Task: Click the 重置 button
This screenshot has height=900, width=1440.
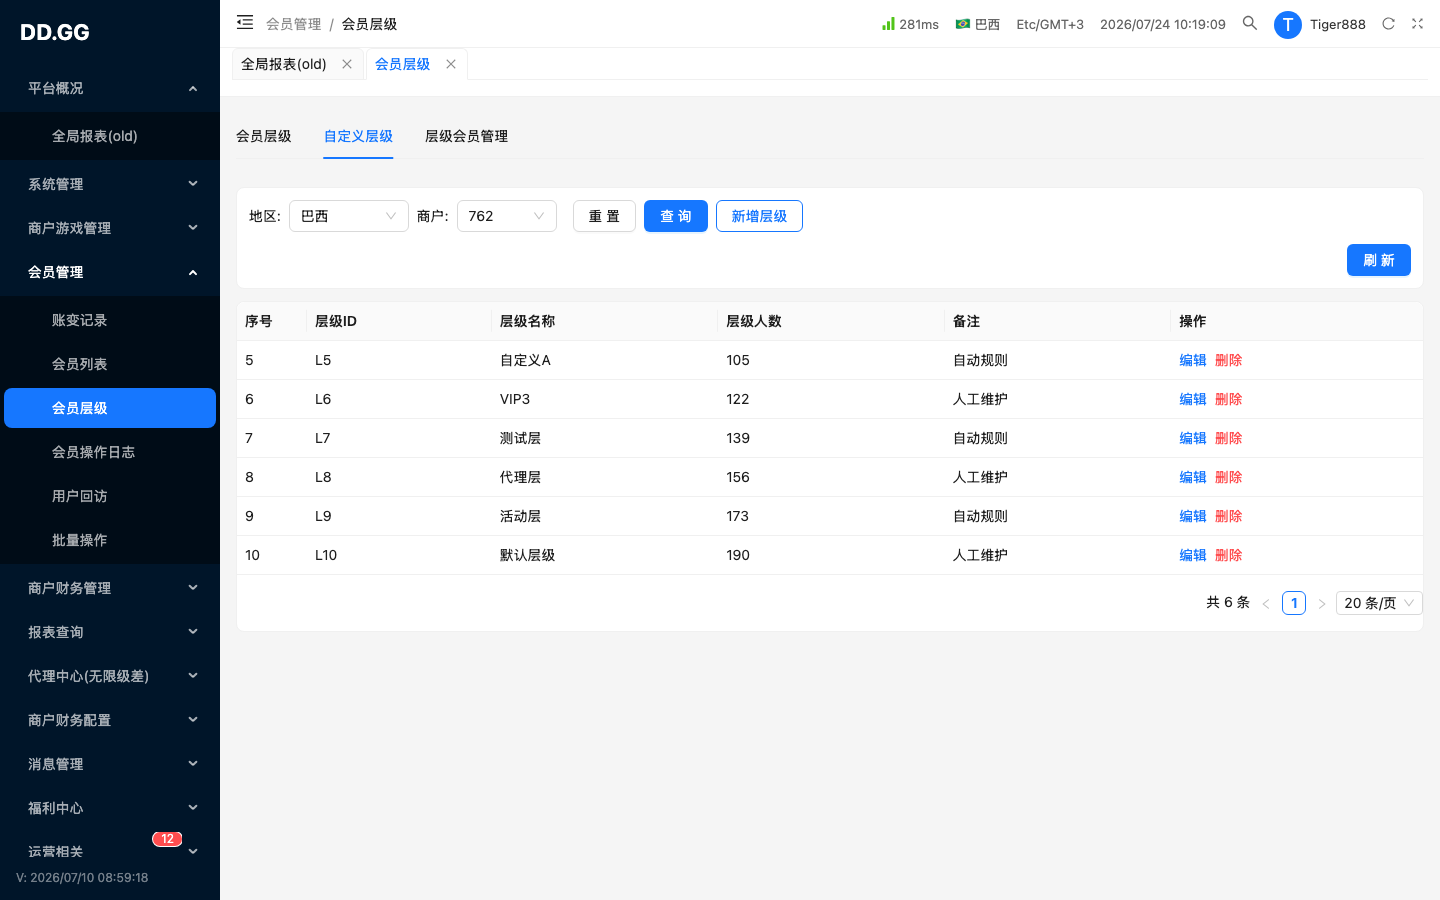Action: click(x=604, y=216)
